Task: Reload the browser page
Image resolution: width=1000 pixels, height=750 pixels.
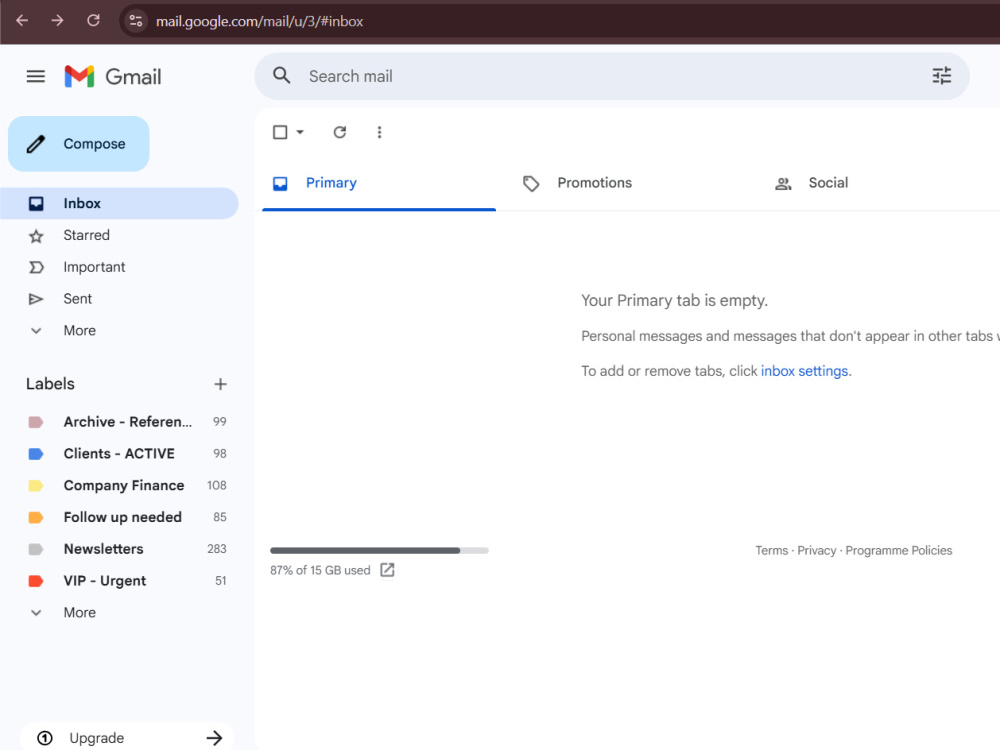Action: (93, 20)
